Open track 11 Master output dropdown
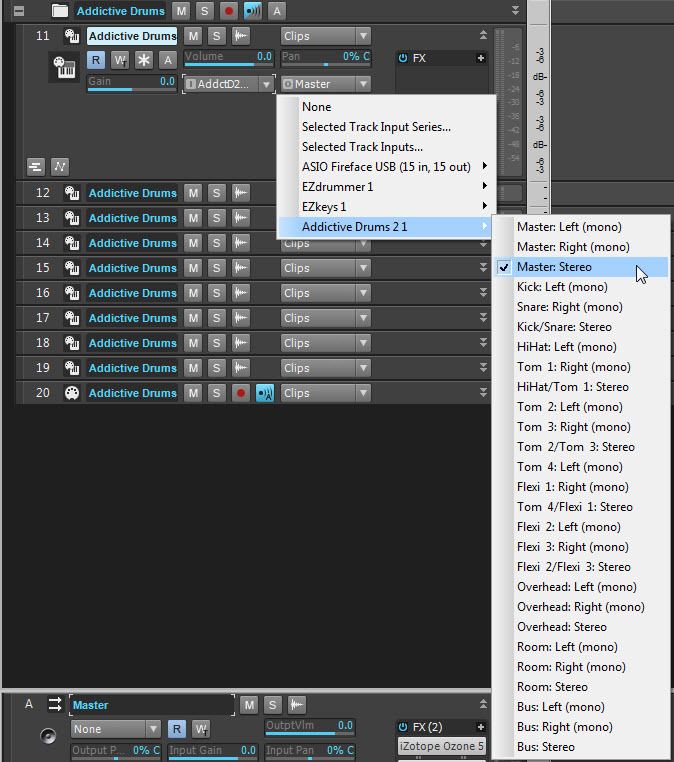The image size is (674, 762). coord(326,84)
